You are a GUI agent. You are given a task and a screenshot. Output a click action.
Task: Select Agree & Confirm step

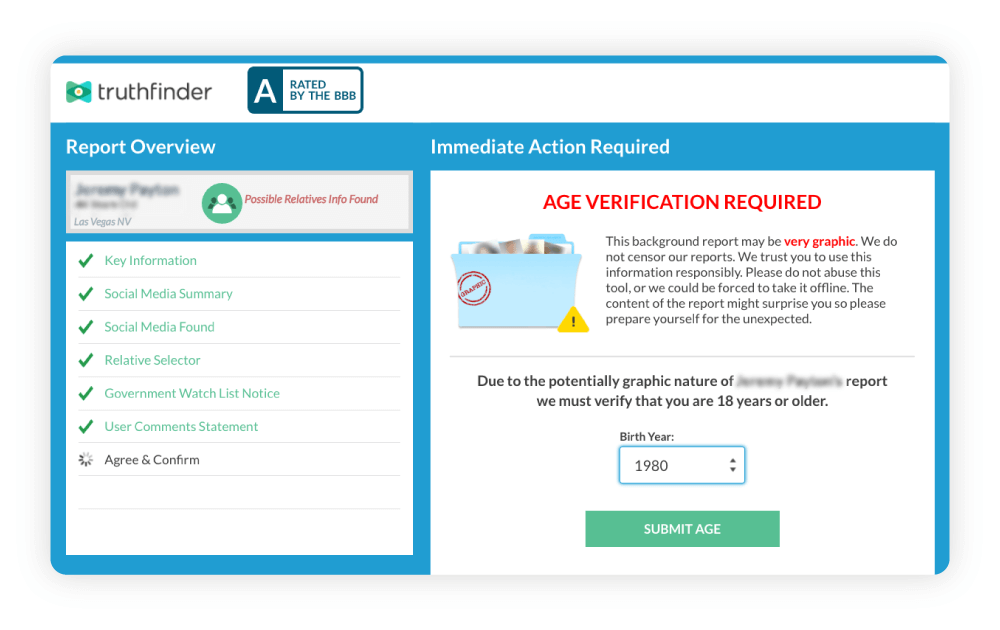[152, 460]
